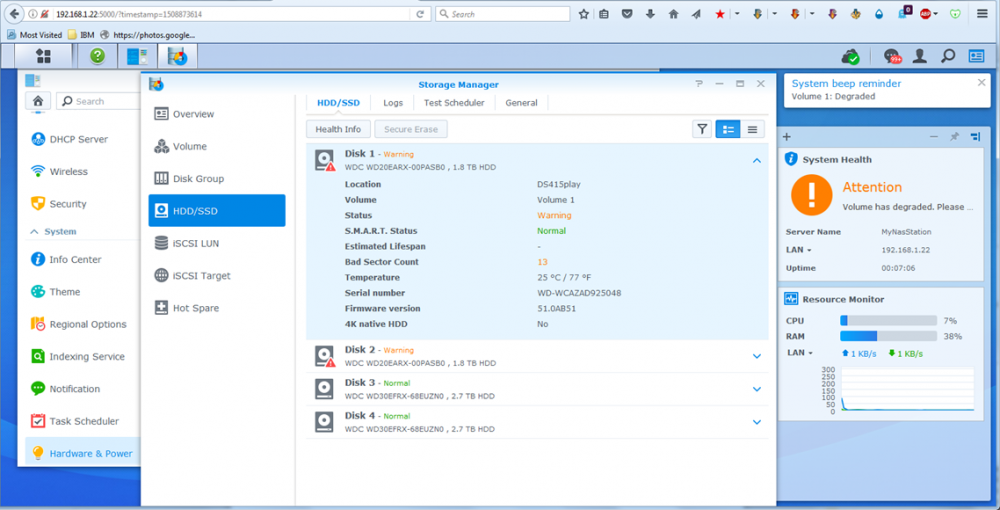Click the Health Info button
Screen dimensions: 1000x510
point(338,129)
